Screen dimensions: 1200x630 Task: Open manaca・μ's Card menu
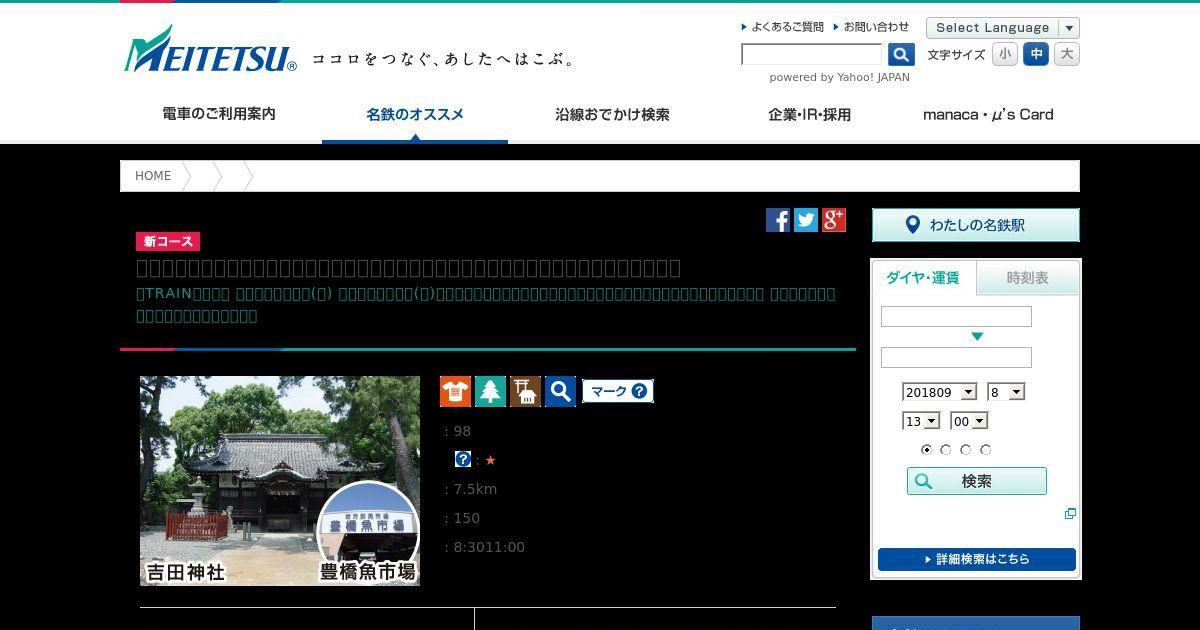point(988,115)
